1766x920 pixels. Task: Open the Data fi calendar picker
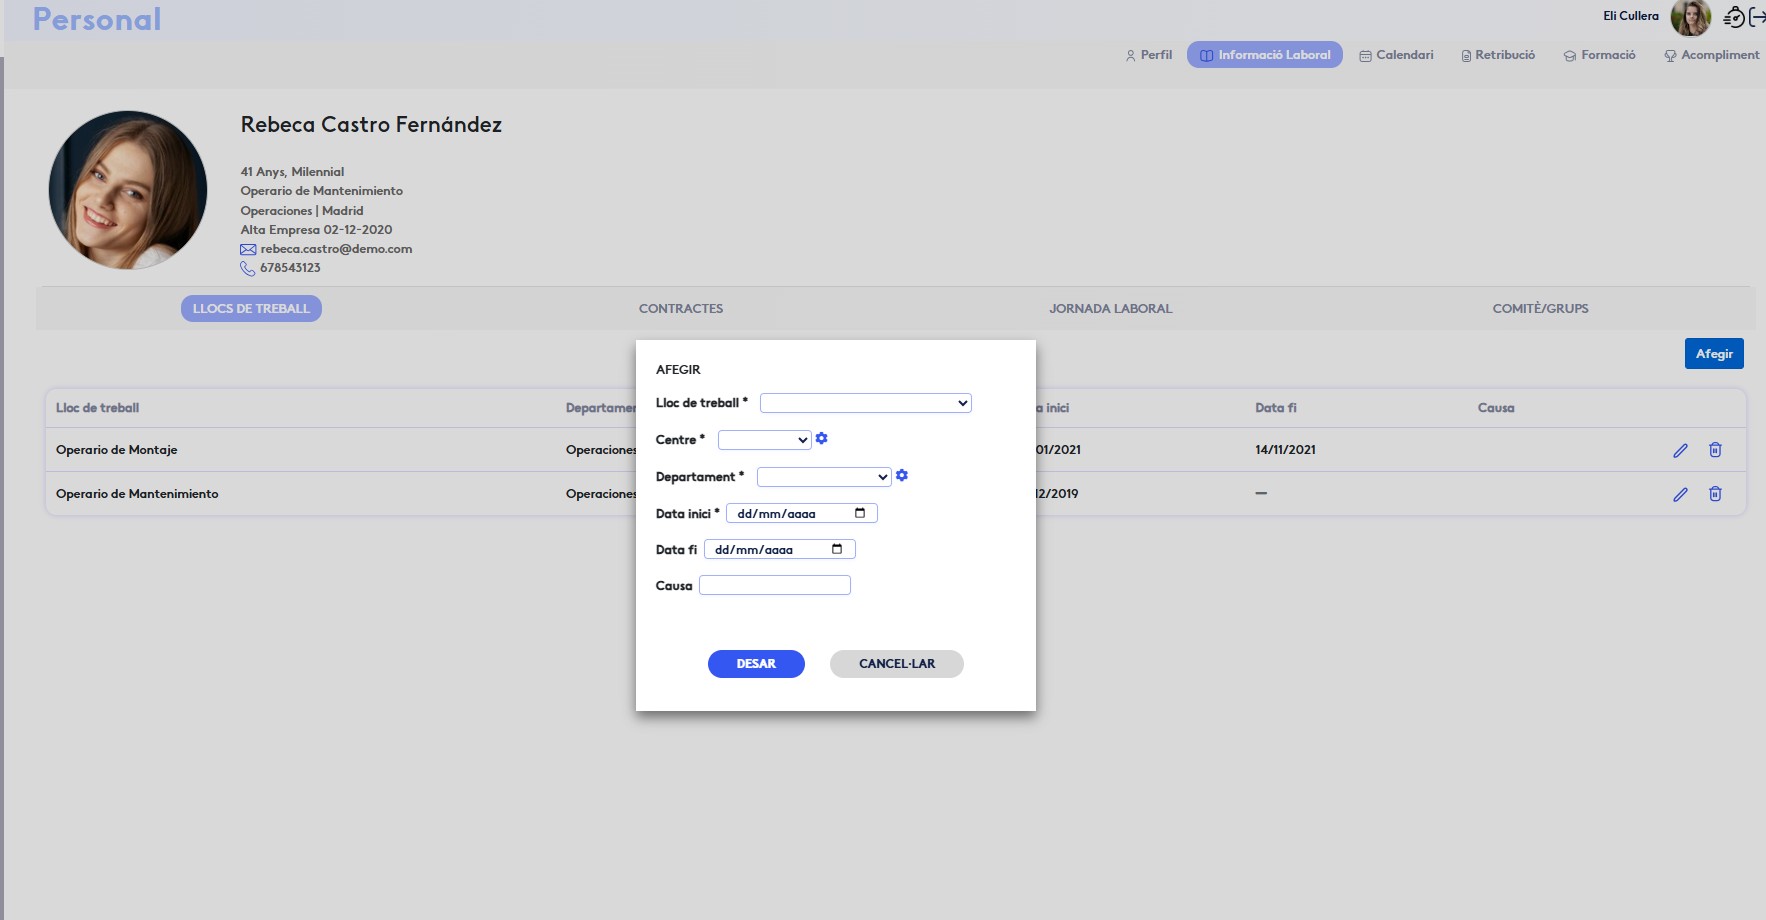tap(837, 549)
